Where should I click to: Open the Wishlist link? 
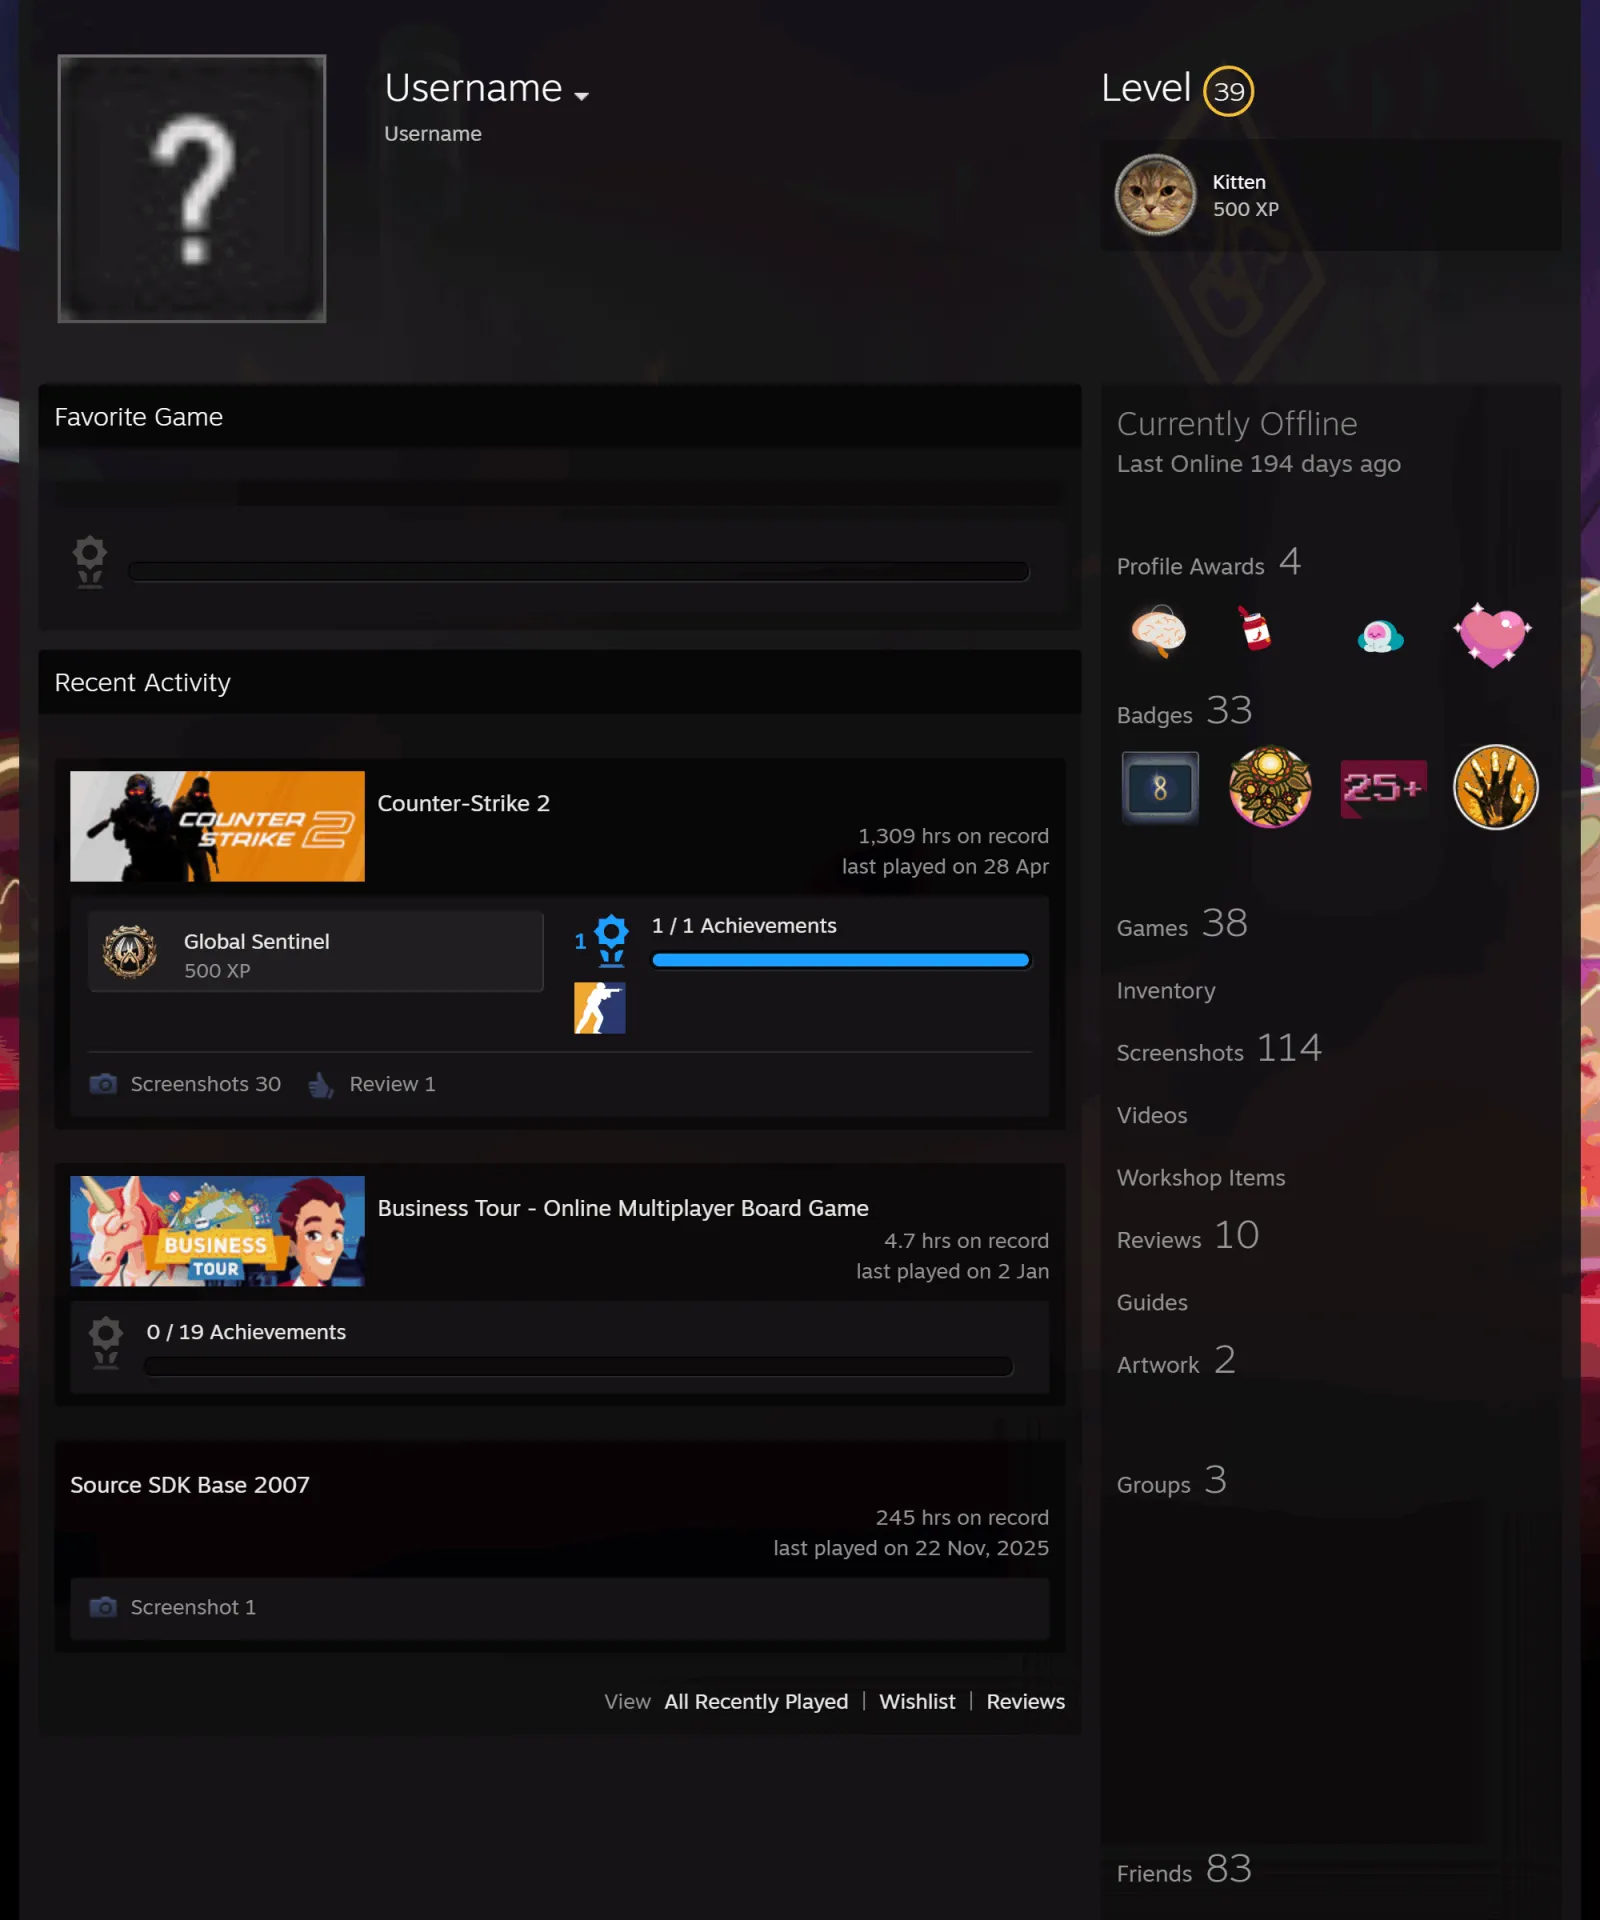pyautogui.click(x=917, y=1701)
